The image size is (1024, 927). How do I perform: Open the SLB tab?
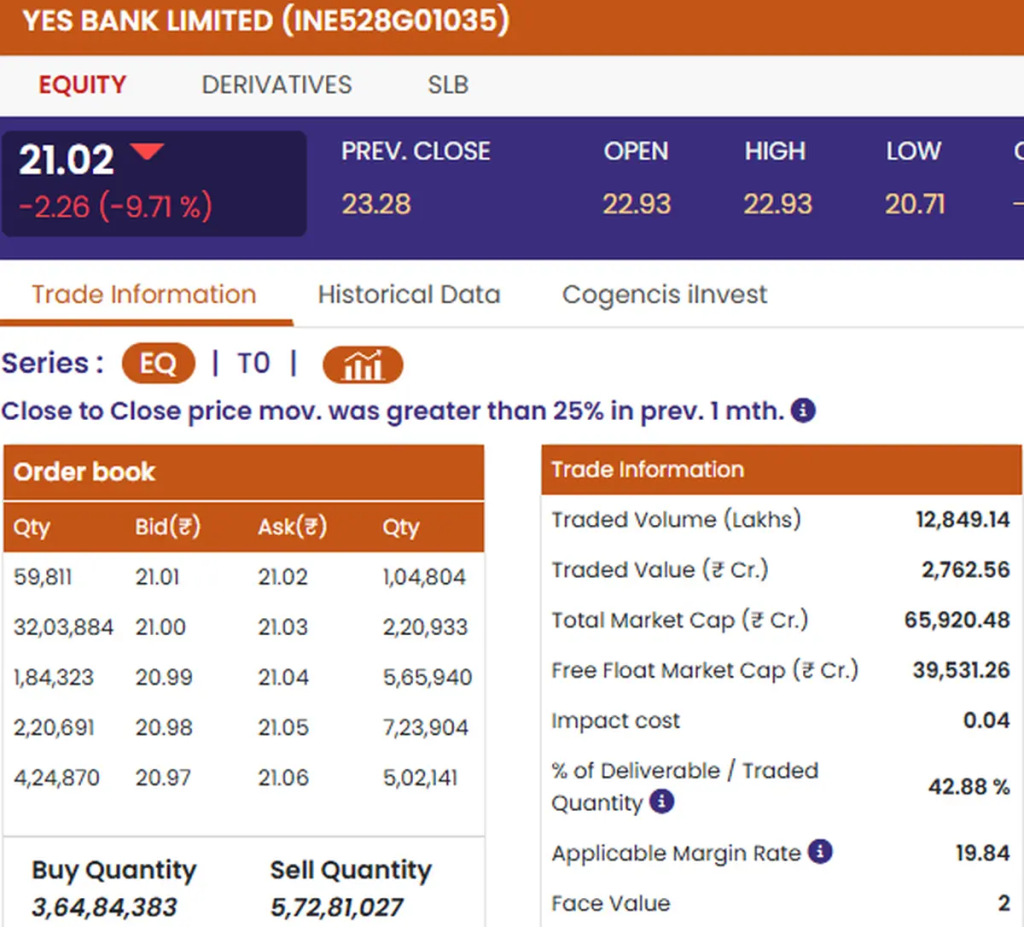pyautogui.click(x=448, y=85)
